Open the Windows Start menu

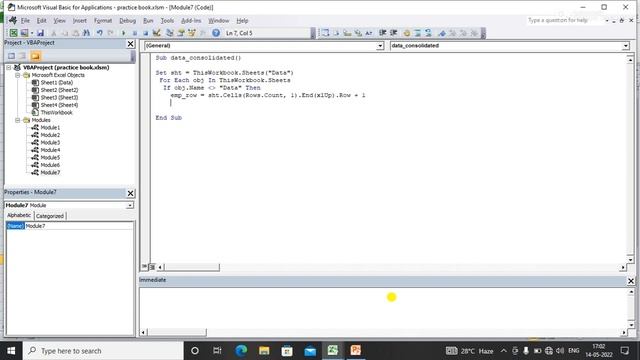pos(11,351)
